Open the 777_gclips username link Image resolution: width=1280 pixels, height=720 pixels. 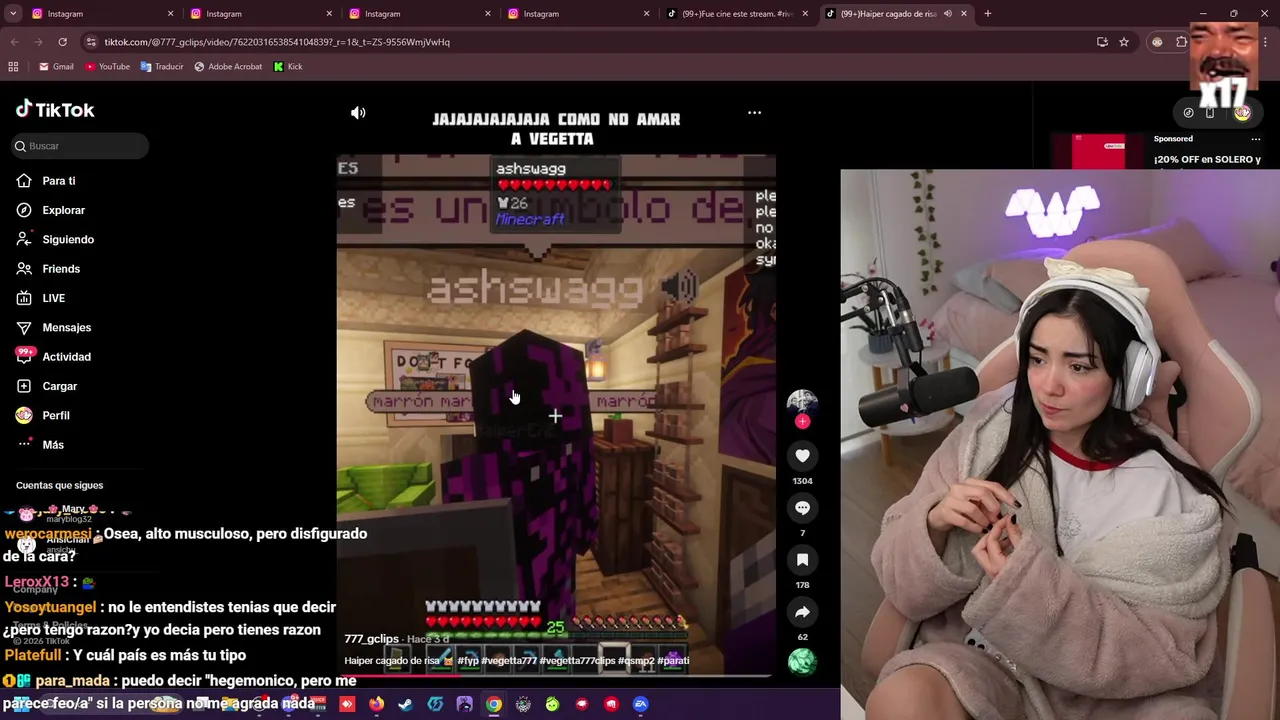pos(371,639)
